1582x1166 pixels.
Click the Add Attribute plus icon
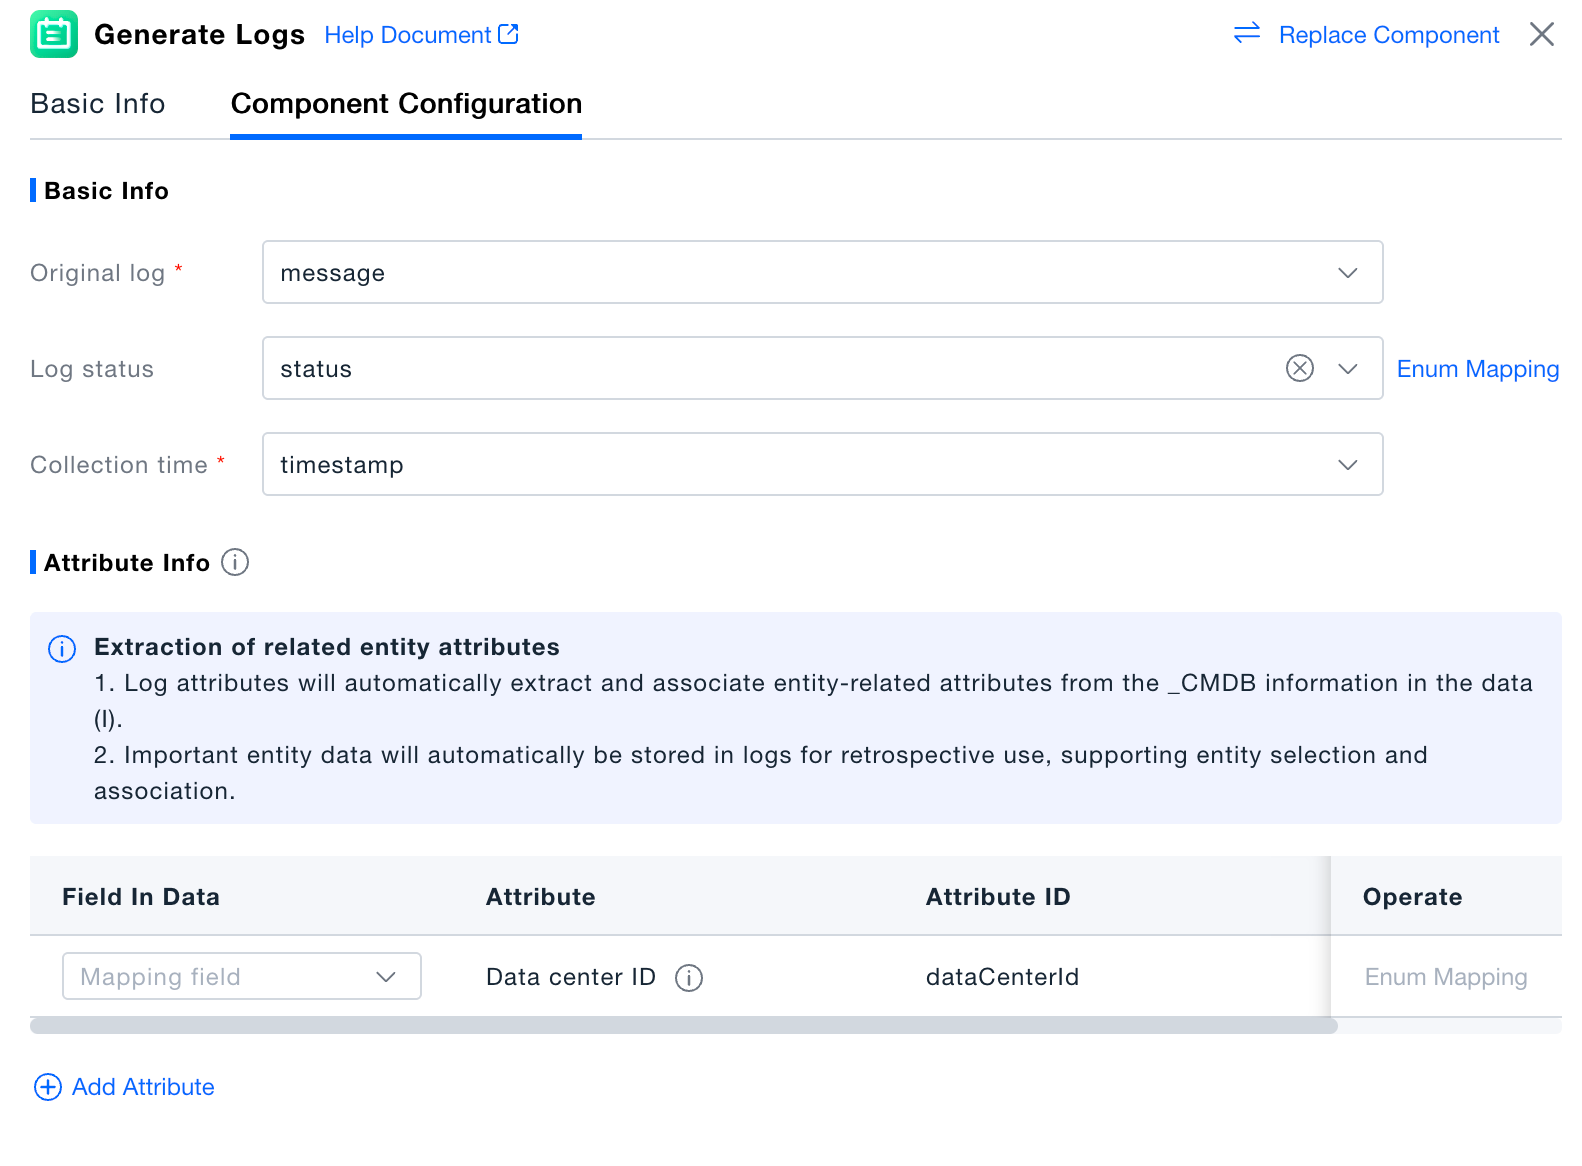click(x=48, y=1087)
